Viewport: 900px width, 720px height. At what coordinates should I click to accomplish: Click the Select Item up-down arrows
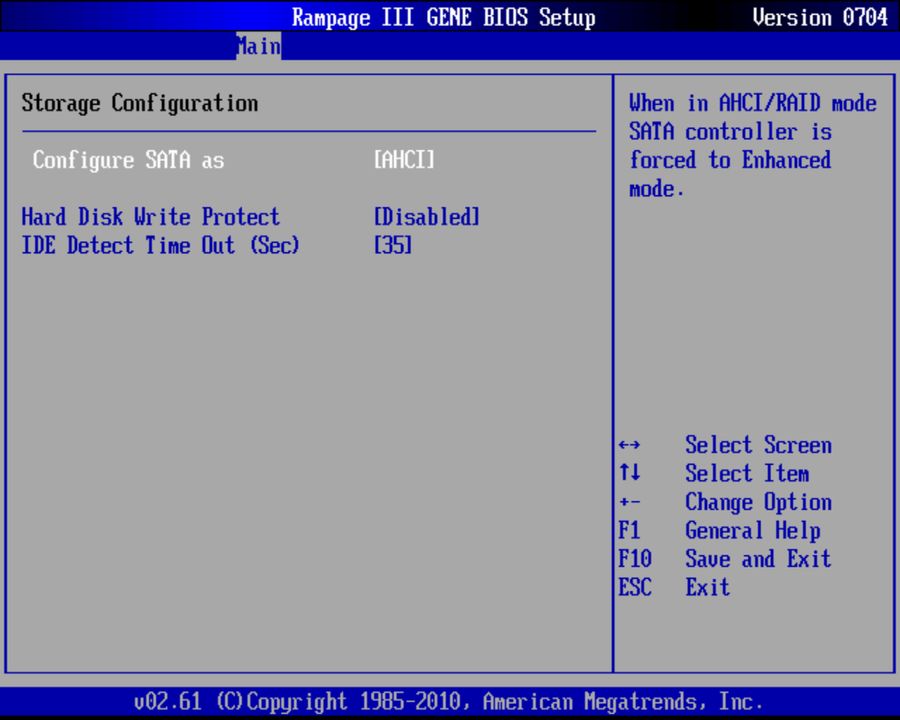[630, 473]
